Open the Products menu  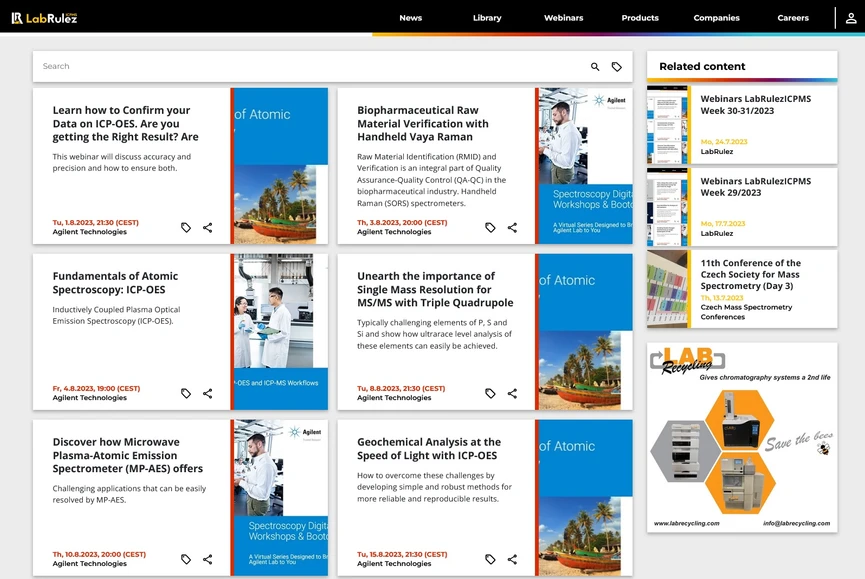click(x=640, y=18)
